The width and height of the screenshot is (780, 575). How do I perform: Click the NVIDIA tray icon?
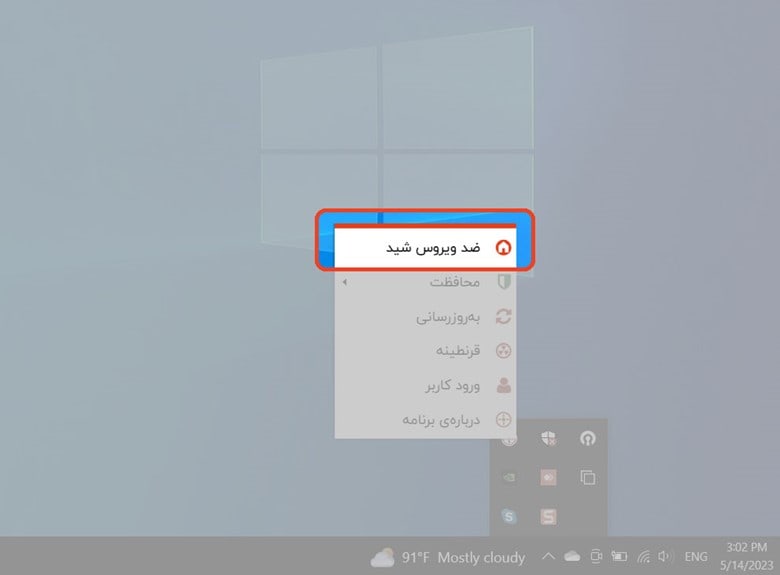[509, 478]
